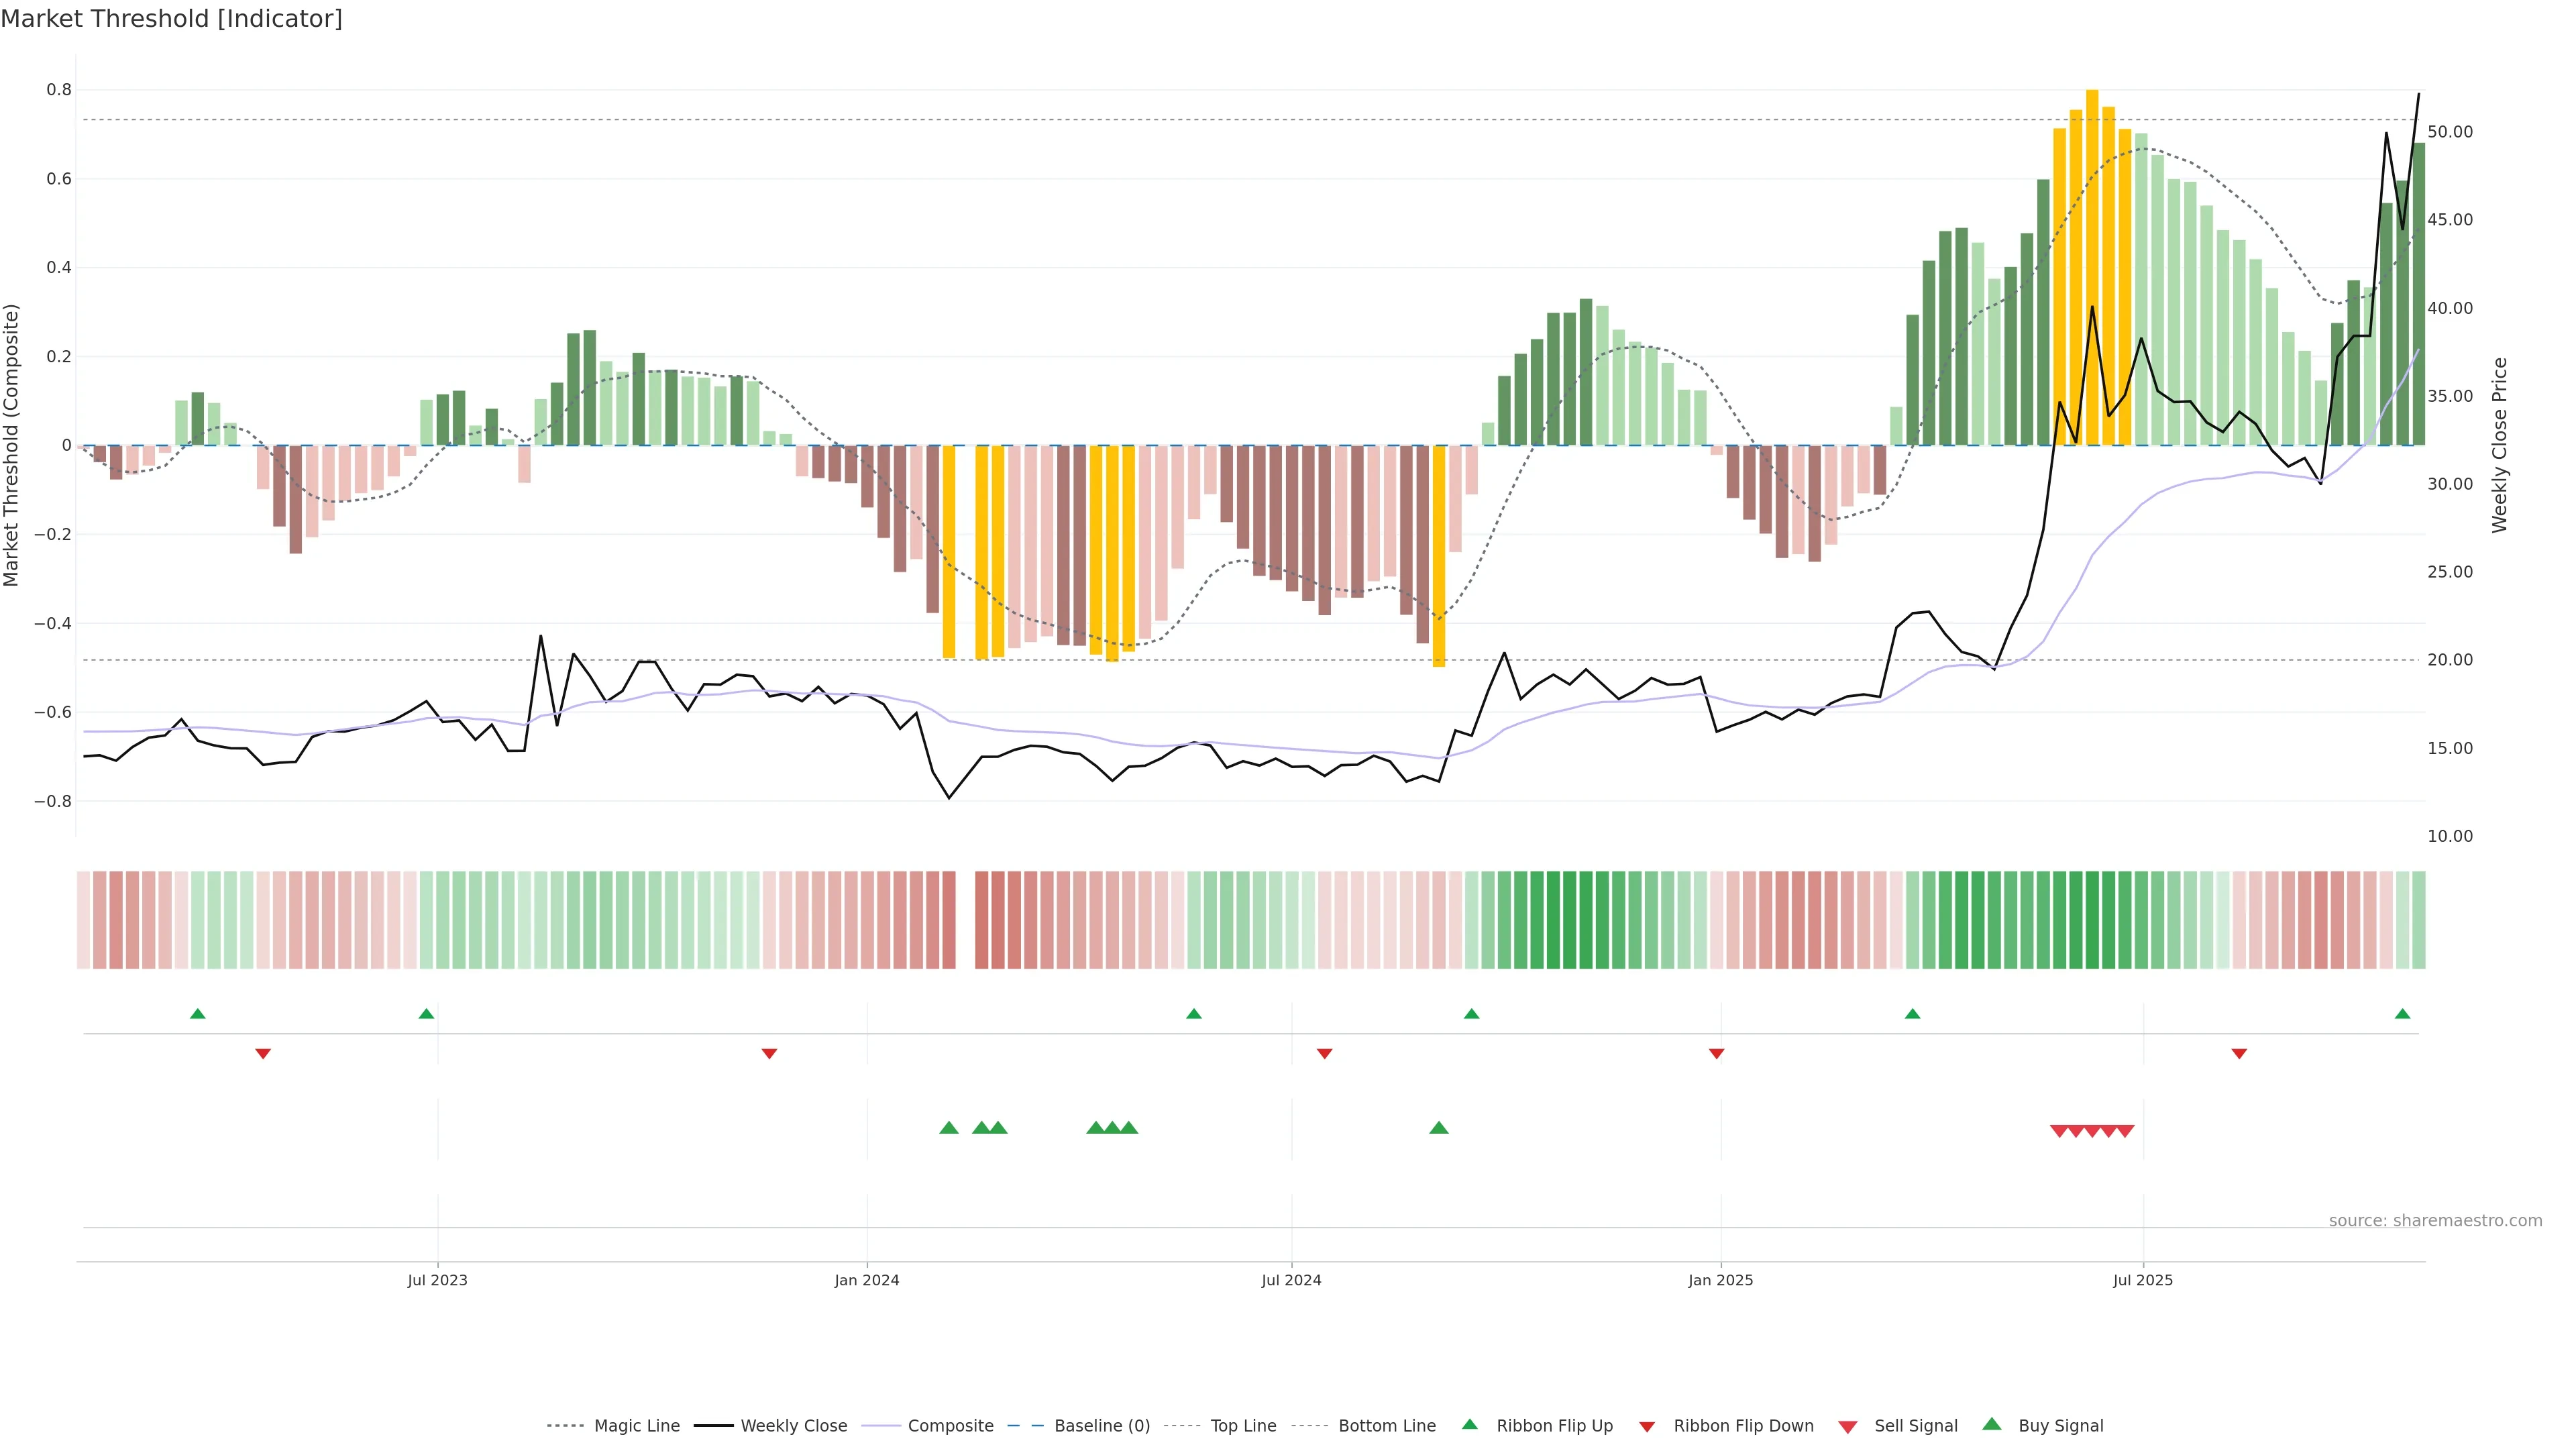Image resolution: width=2576 pixels, height=1449 pixels.
Task: Toggle the Magic Line legend entry
Action: tap(636, 1426)
